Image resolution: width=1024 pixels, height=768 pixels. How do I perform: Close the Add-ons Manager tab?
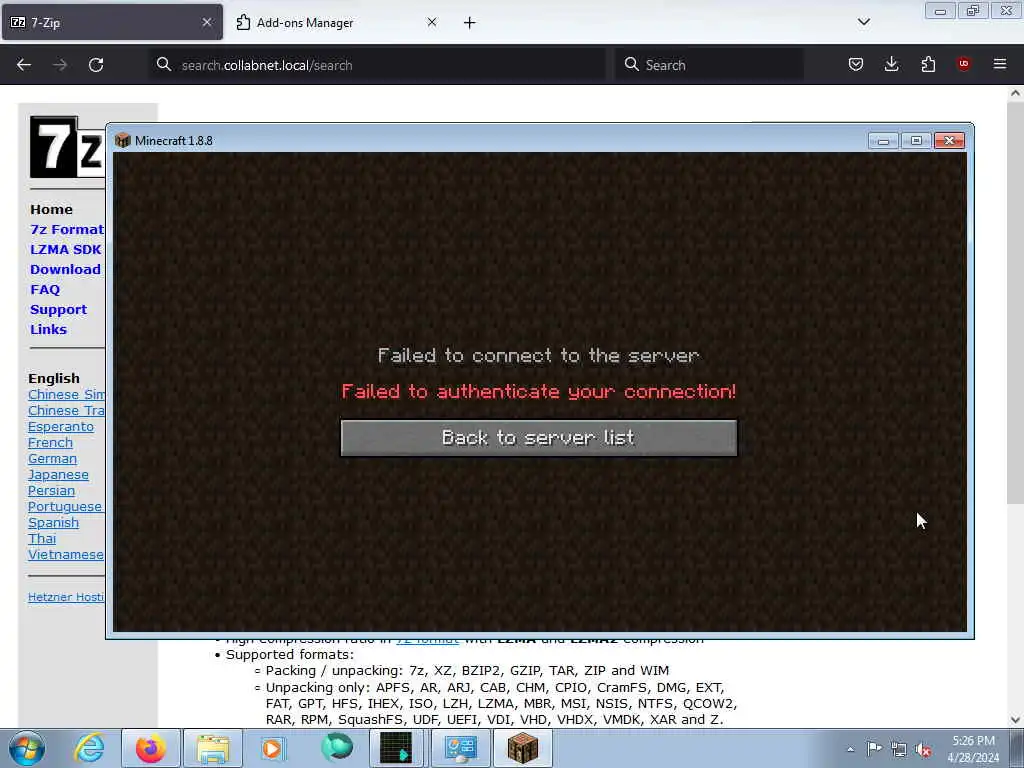(432, 22)
